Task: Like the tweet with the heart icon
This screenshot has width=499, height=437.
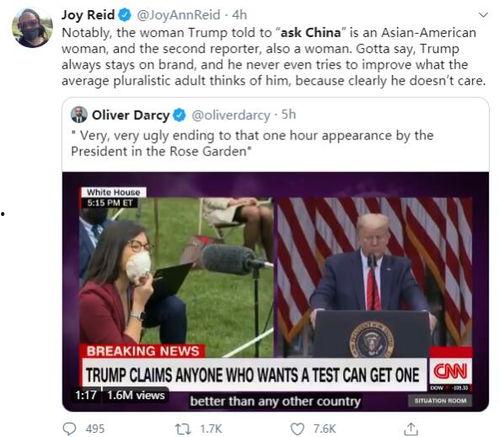Action: tap(297, 429)
